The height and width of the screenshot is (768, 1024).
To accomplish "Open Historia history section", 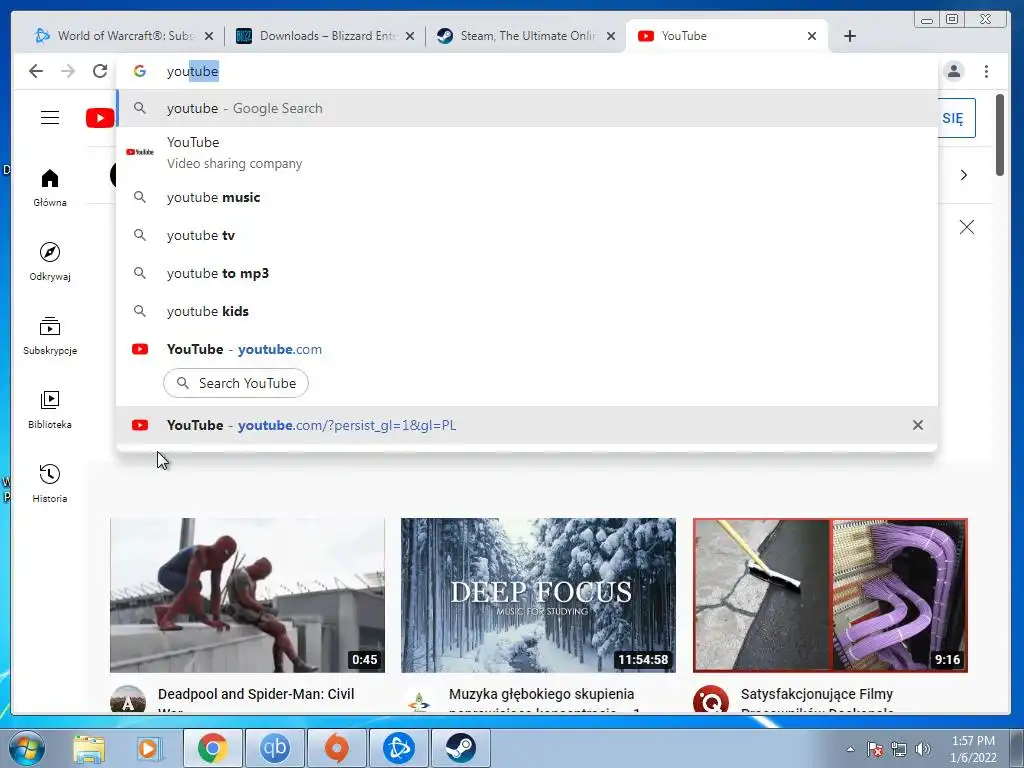I will click(50, 483).
